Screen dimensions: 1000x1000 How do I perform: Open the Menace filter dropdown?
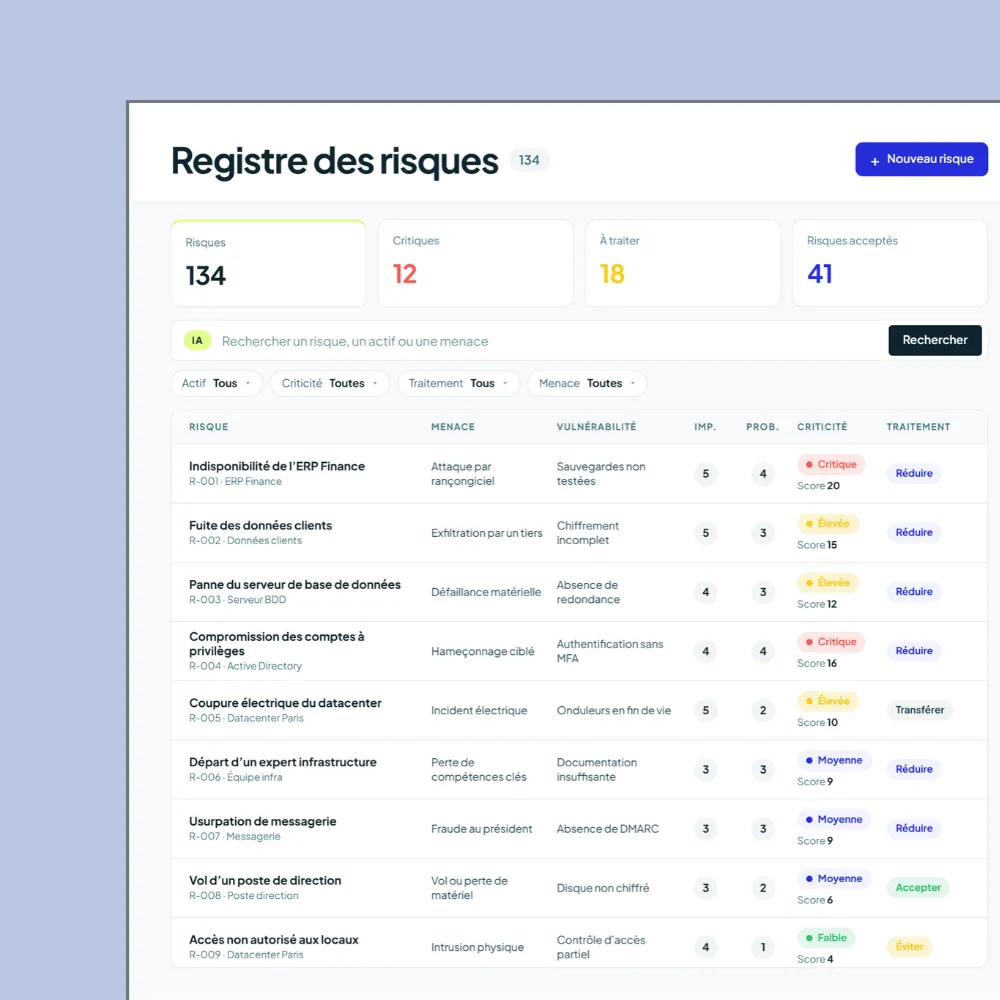pyautogui.click(x=587, y=383)
